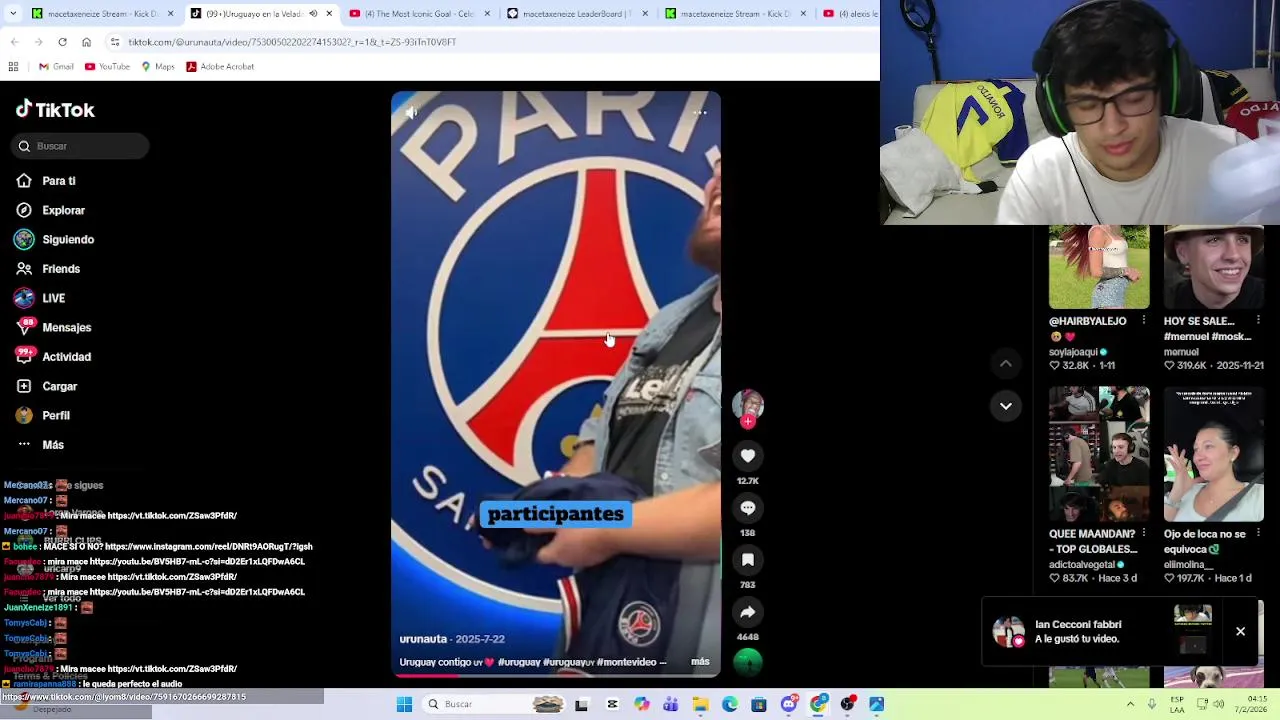Screen dimensions: 1280x720
Task: Open options for QUEE MAANDAN video
Action: pos(1143,534)
